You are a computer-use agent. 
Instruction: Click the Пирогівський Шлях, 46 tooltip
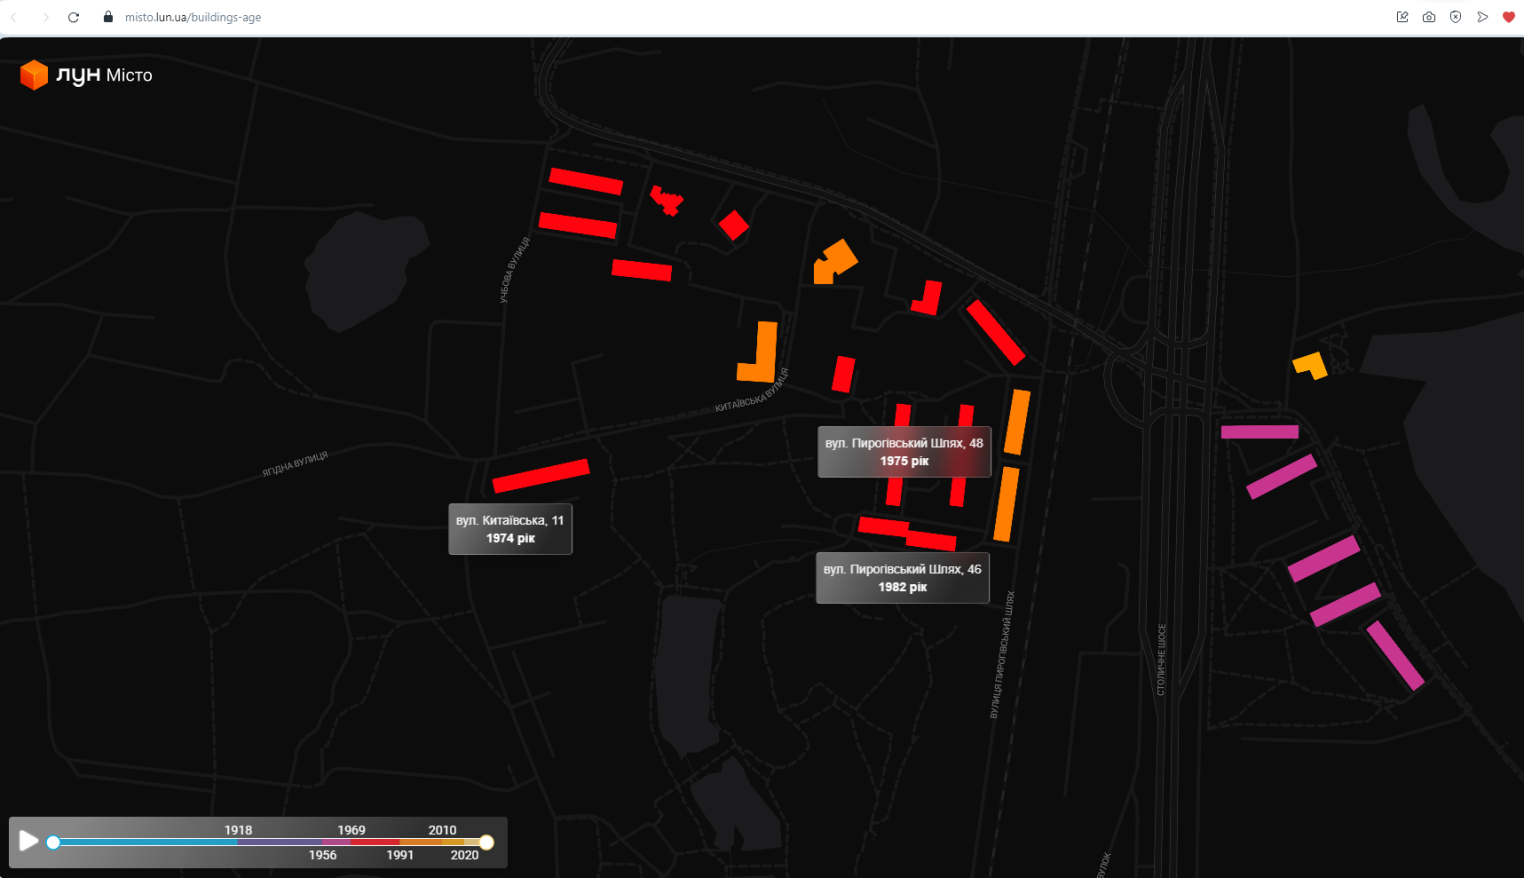pos(902,578)
